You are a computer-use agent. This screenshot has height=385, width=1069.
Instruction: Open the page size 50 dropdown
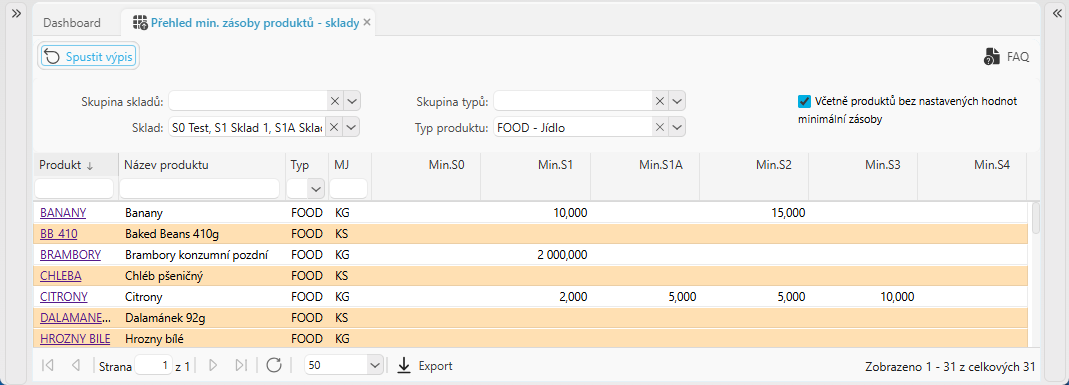376,366
